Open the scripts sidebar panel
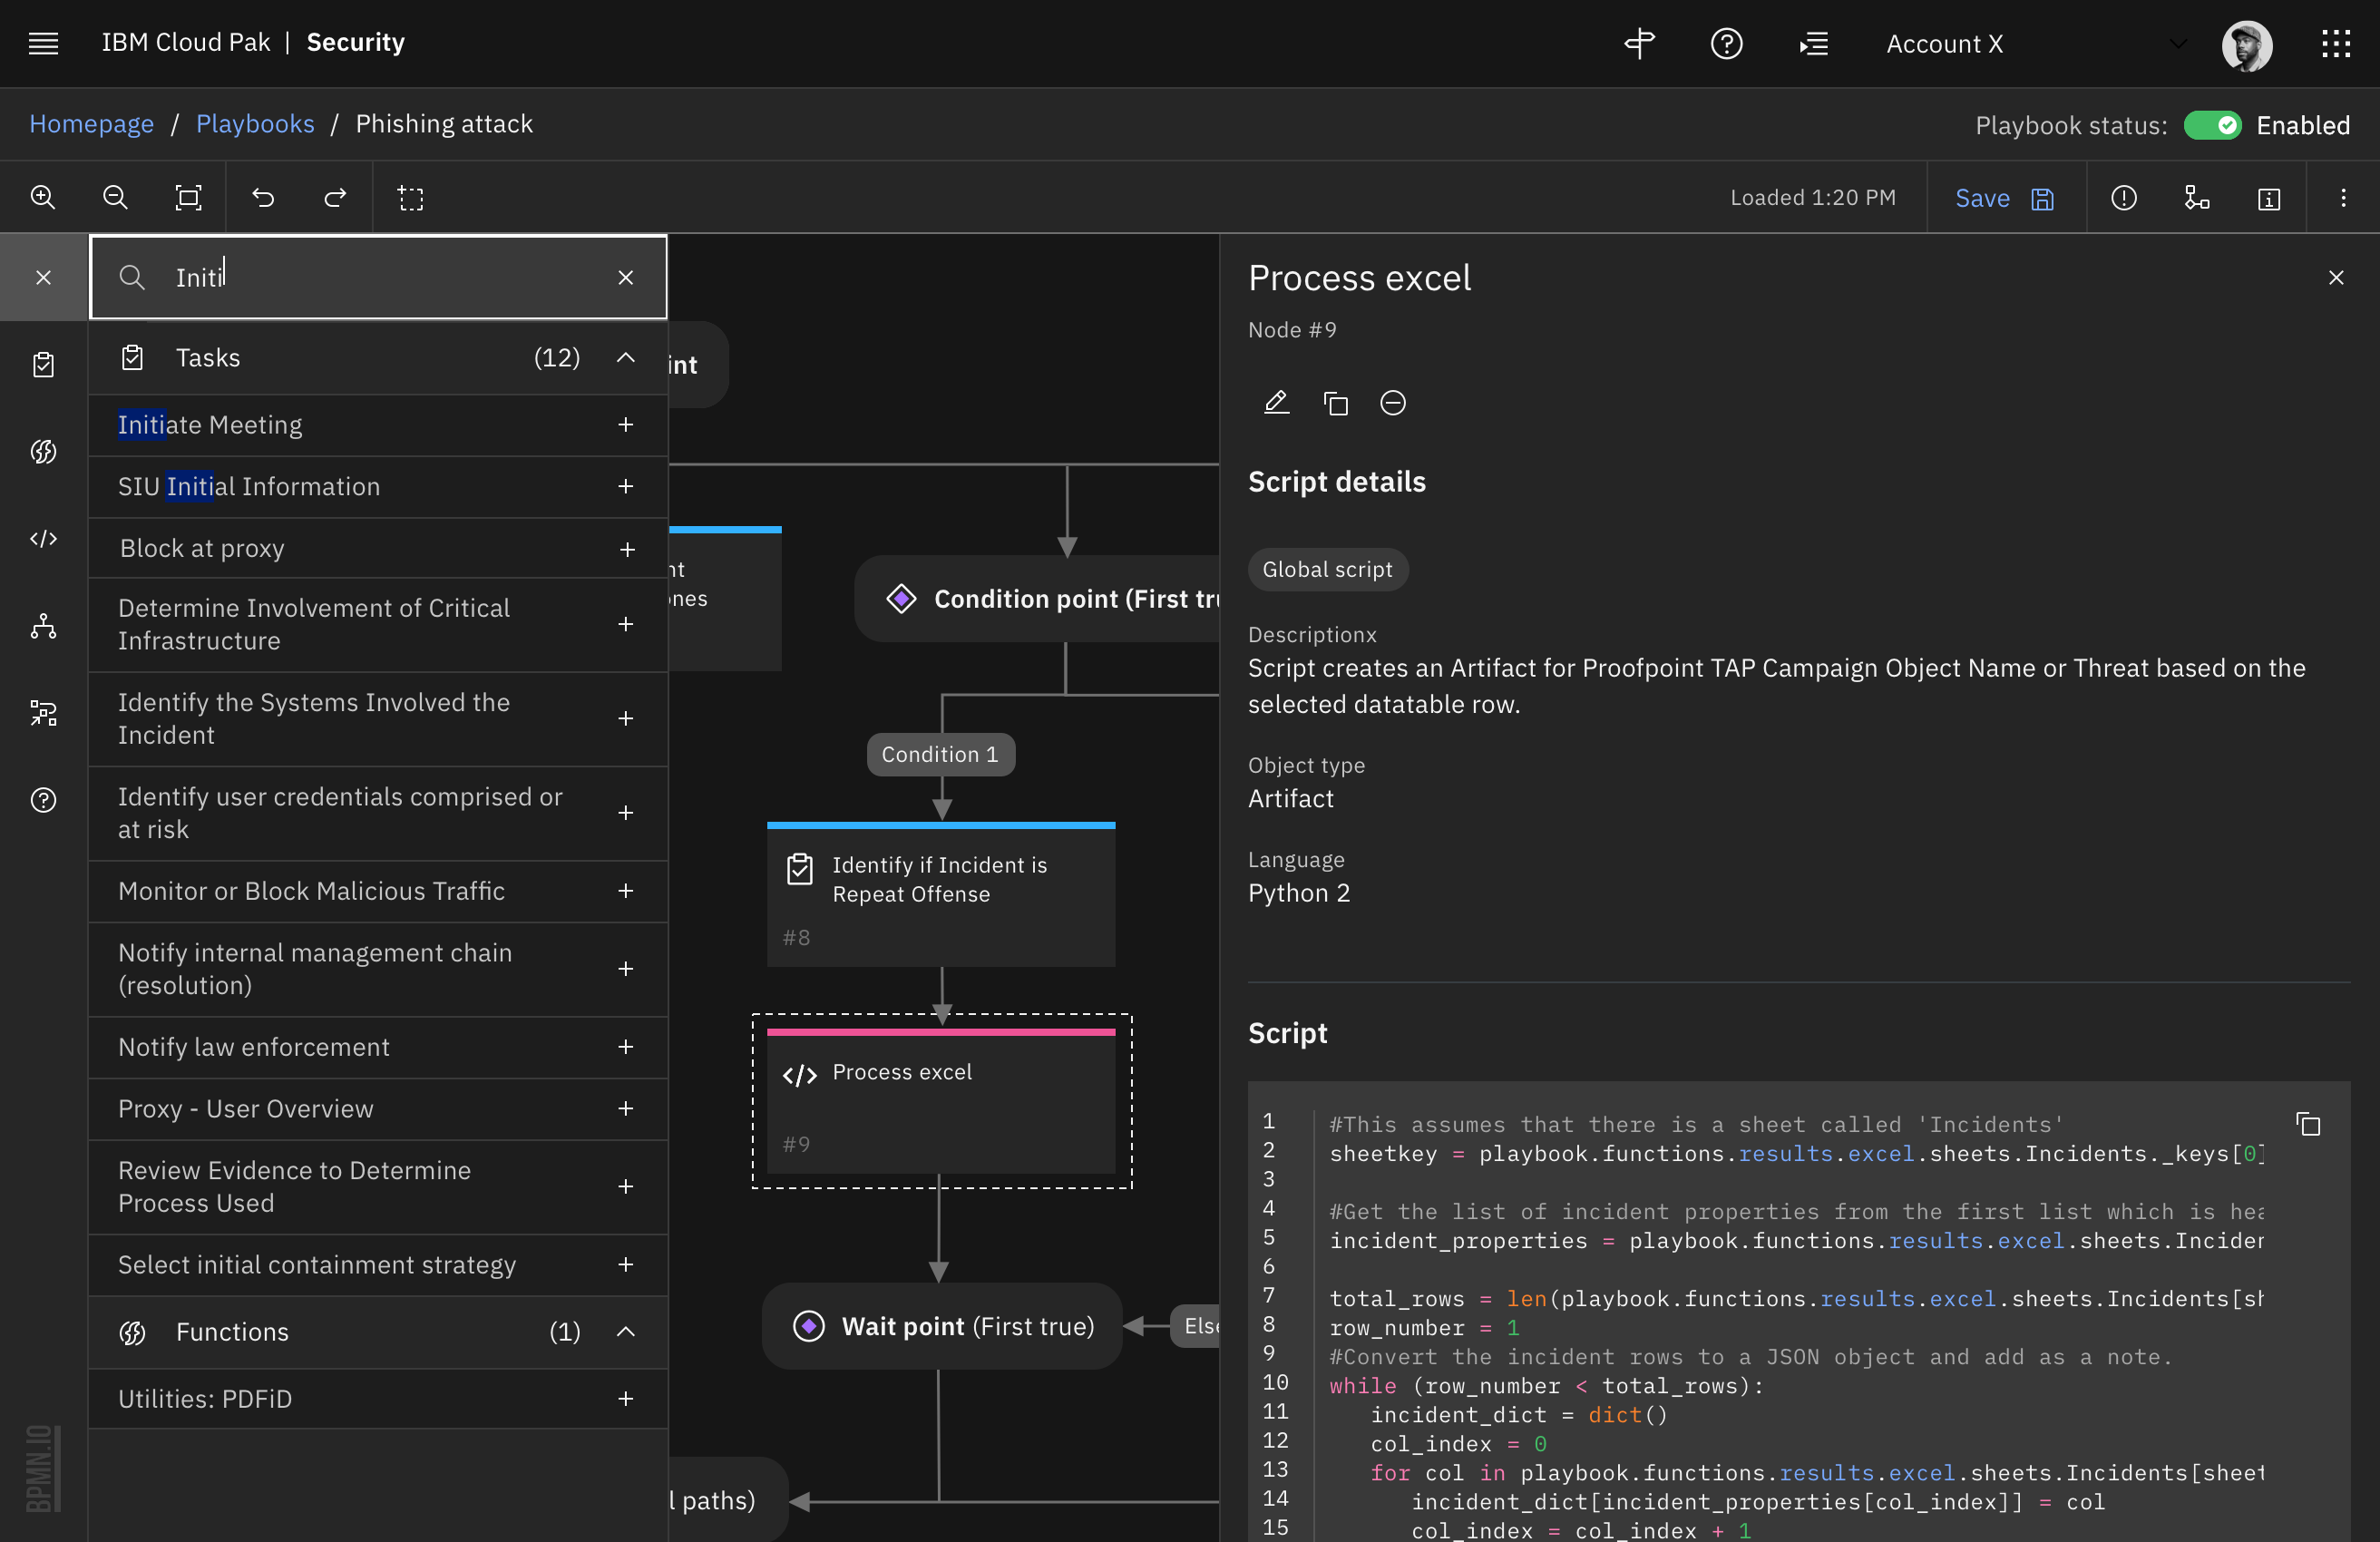Image resolution: width=2380 pixels, height=1542 pixels. coord(43,538)
